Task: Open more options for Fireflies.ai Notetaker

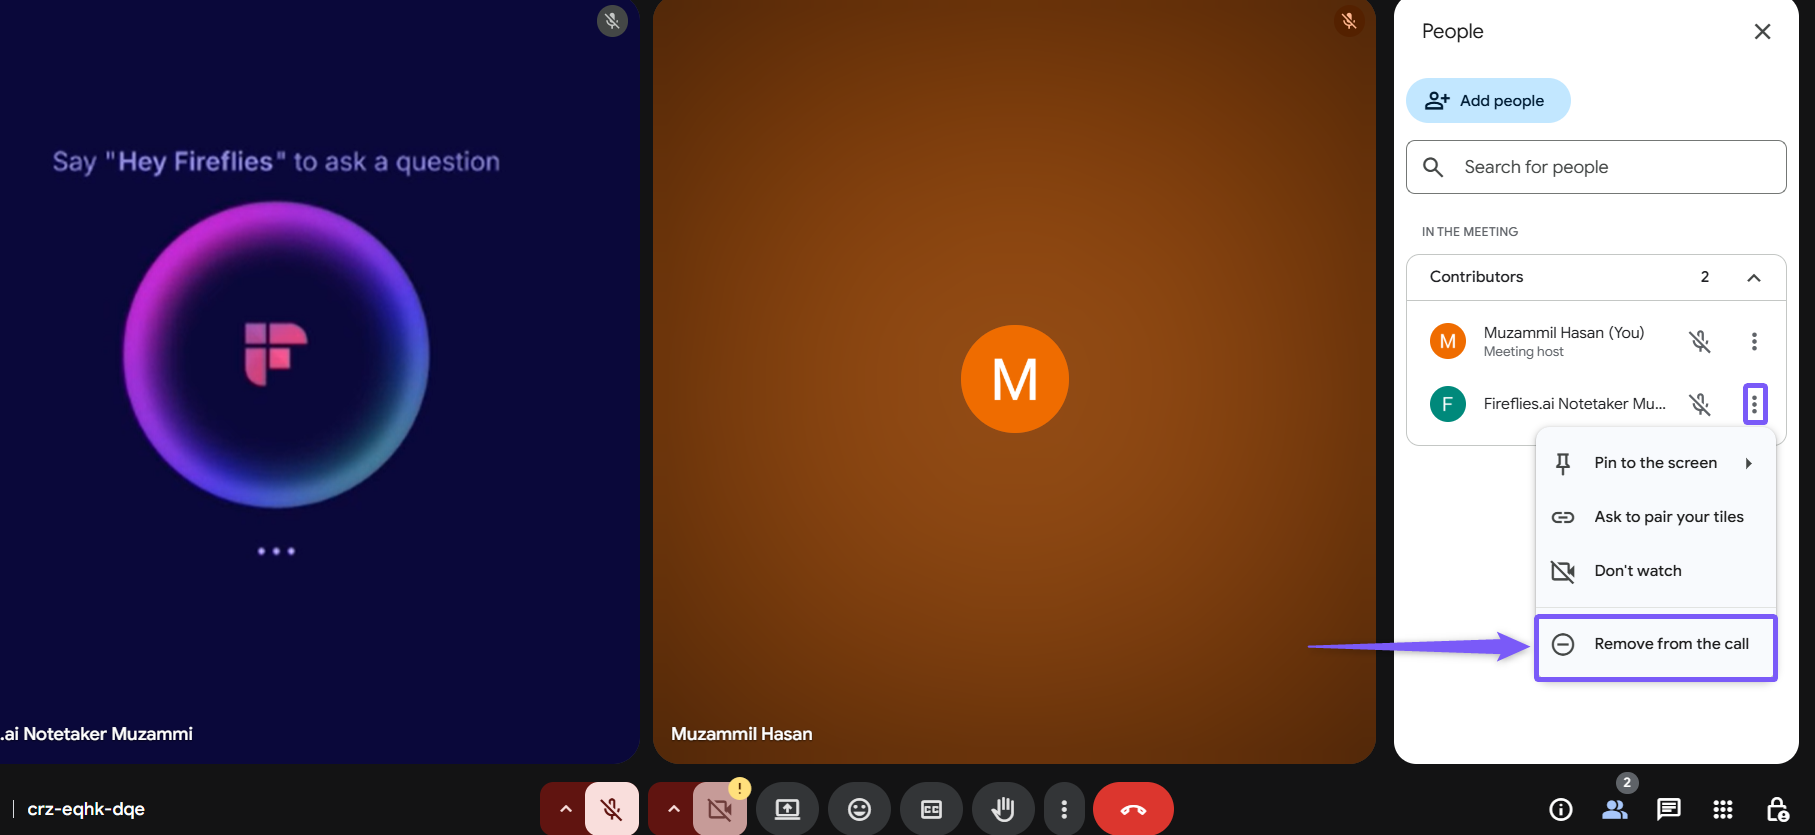Action: (1755, 404)
